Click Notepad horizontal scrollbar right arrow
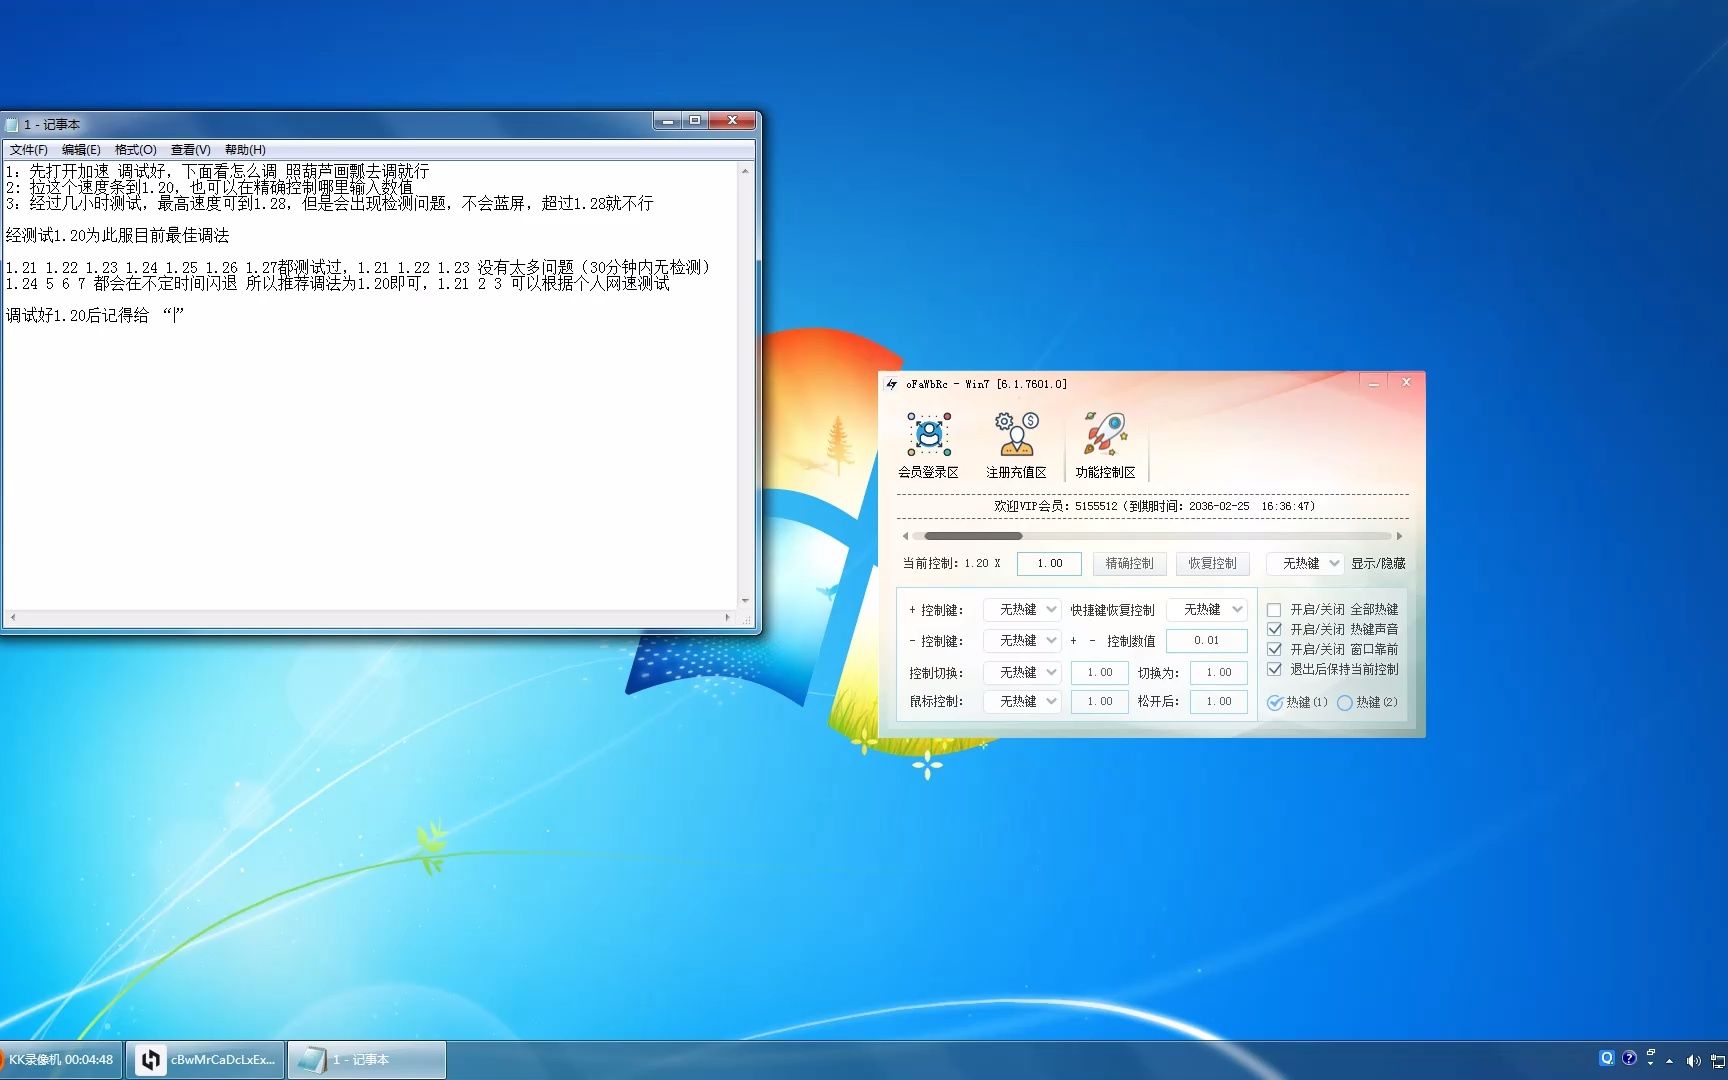This screenshot has width=1728, height=1080. (728, 618)
